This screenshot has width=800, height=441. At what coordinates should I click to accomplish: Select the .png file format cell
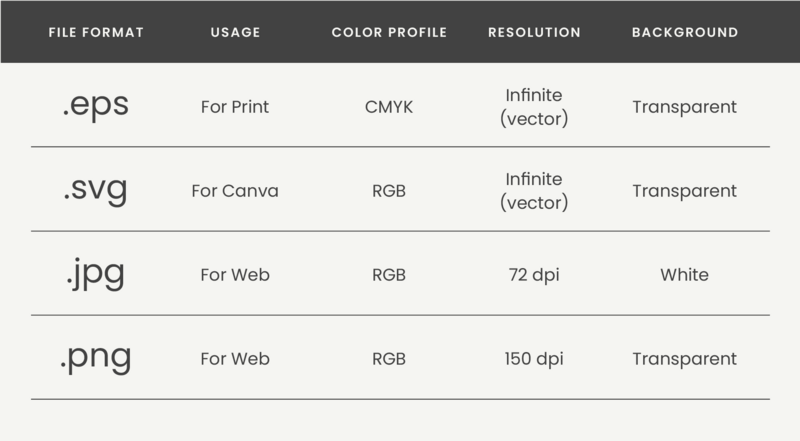click(x=95, y=357)
